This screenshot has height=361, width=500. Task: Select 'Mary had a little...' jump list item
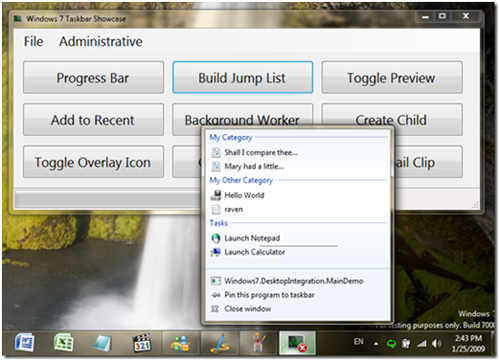(297, 166)
